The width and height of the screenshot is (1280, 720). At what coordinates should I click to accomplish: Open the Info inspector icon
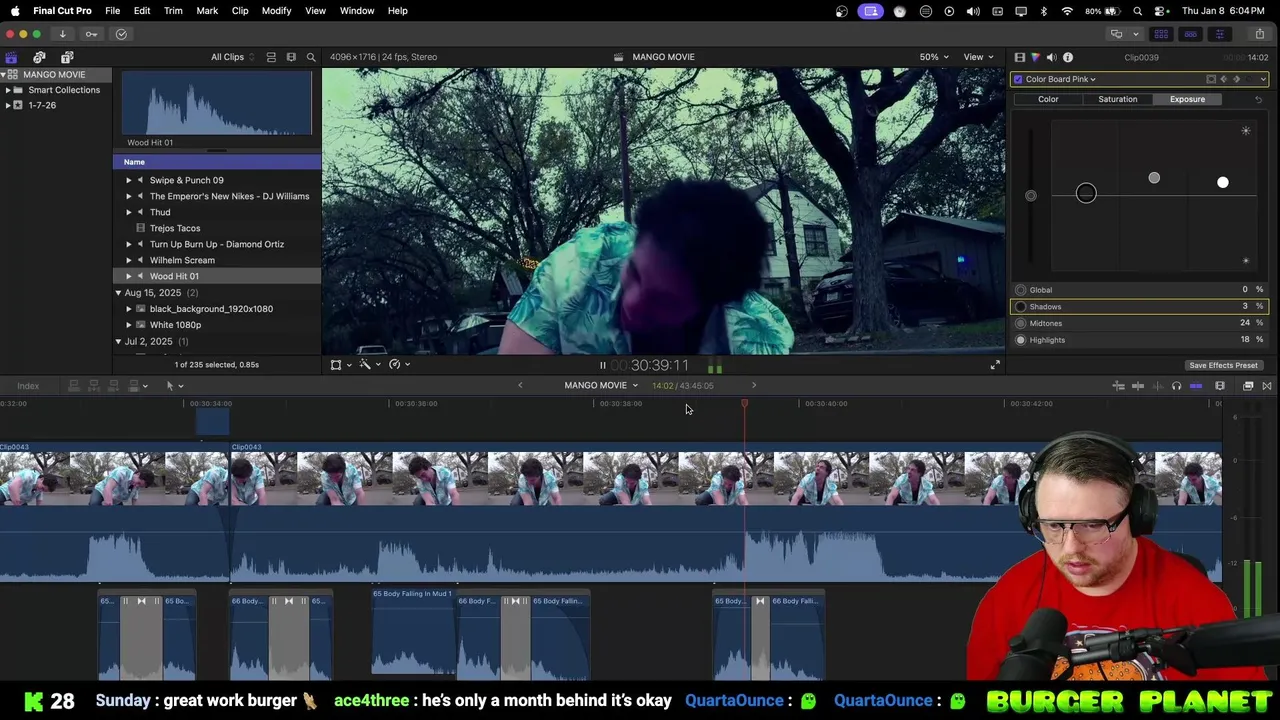(x=1068, y=58)
